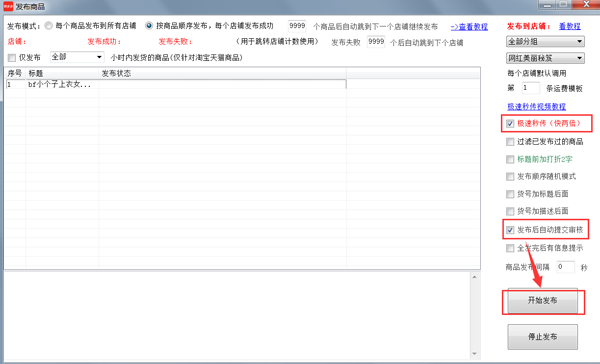Expand the 全部分组 group dropdown
The width and height of the screenshot is (600, 364).
click(x=545, y=41)
